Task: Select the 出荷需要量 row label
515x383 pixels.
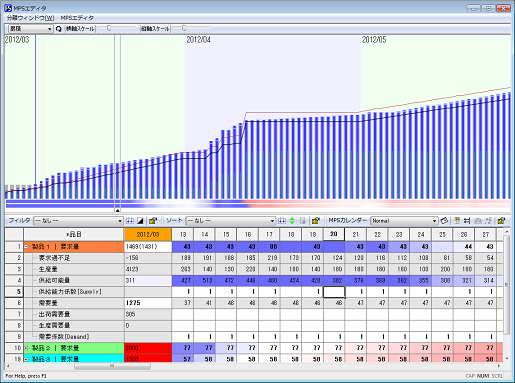Action: point(54,314)
